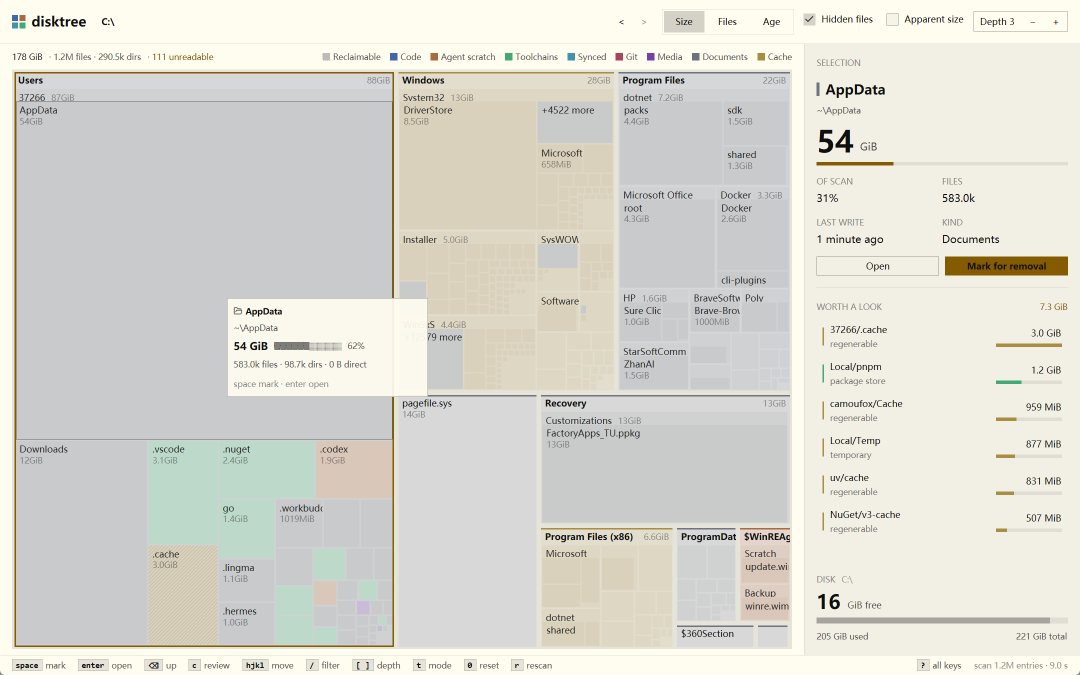Click the space mark shortcut hint
Screen dimensions: 1080x675
point(39,665)
